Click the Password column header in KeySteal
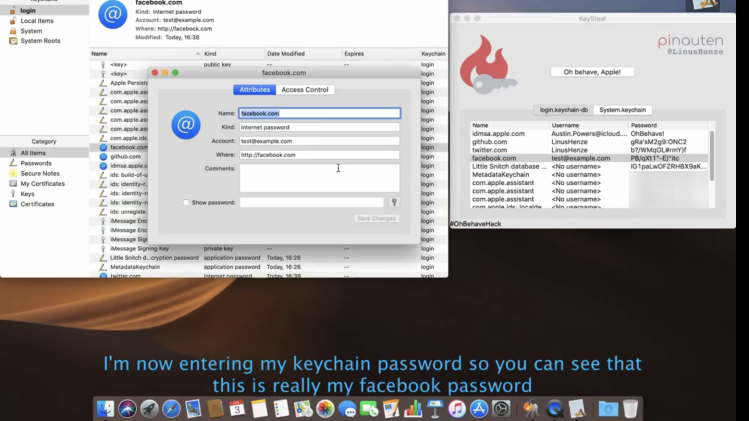The image size is (749, 421). click(668, 125)
